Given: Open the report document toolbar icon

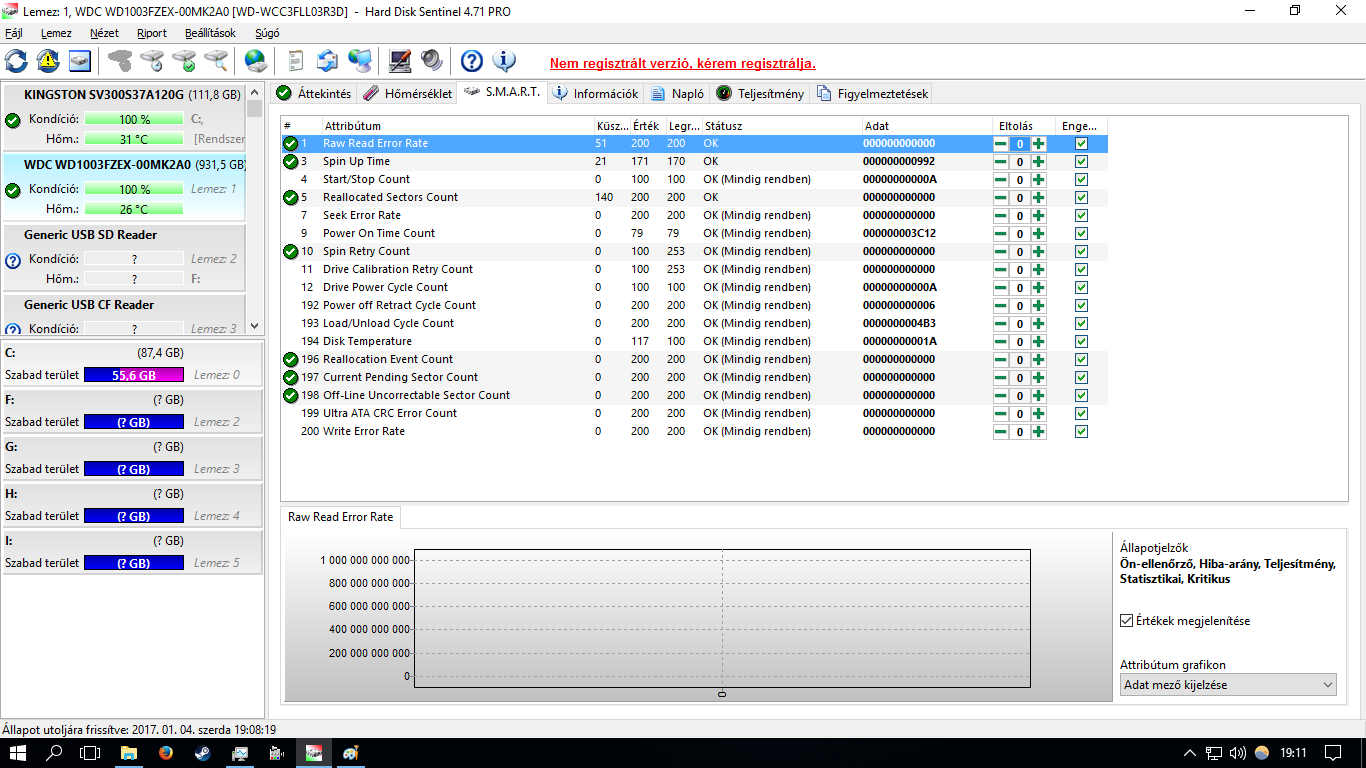Looking at the screenshot, I should pos(295,61).
